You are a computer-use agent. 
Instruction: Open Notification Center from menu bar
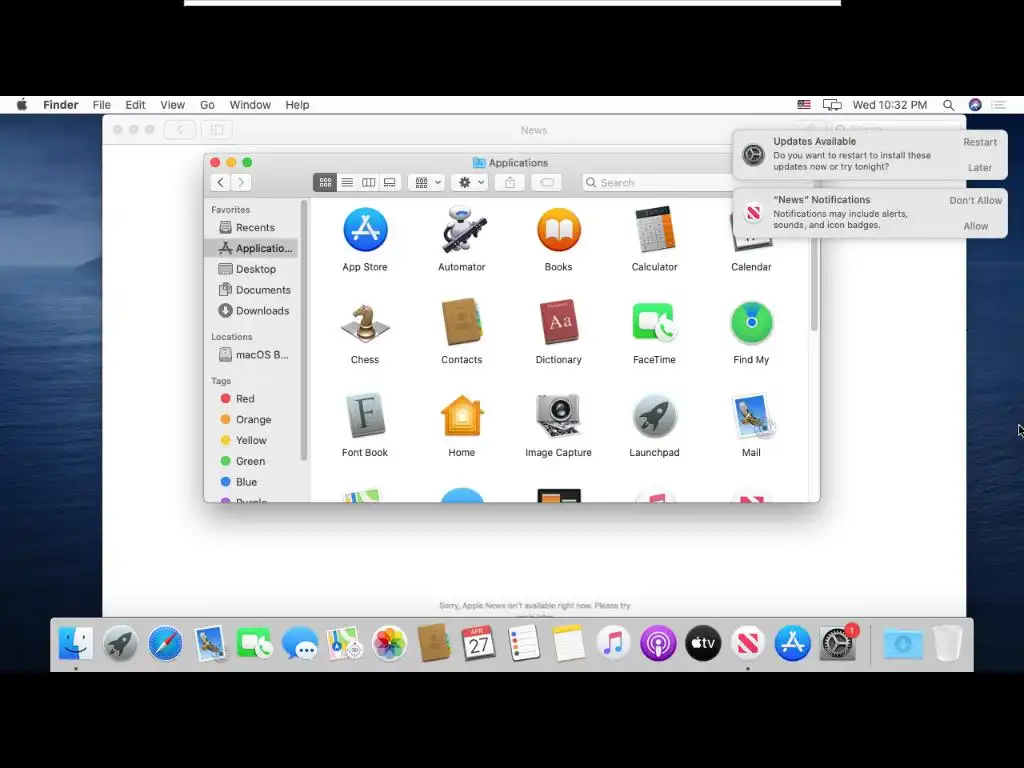pos(998,105)
